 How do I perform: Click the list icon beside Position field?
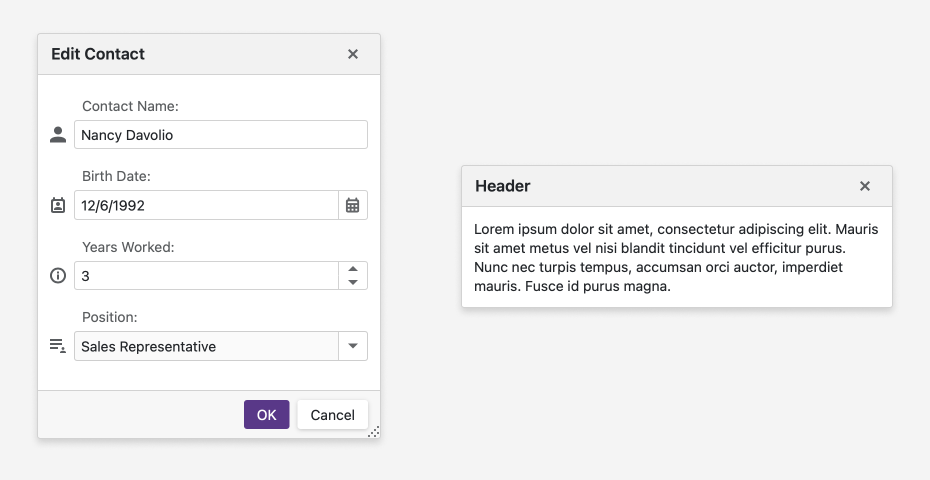click(58, 346)
